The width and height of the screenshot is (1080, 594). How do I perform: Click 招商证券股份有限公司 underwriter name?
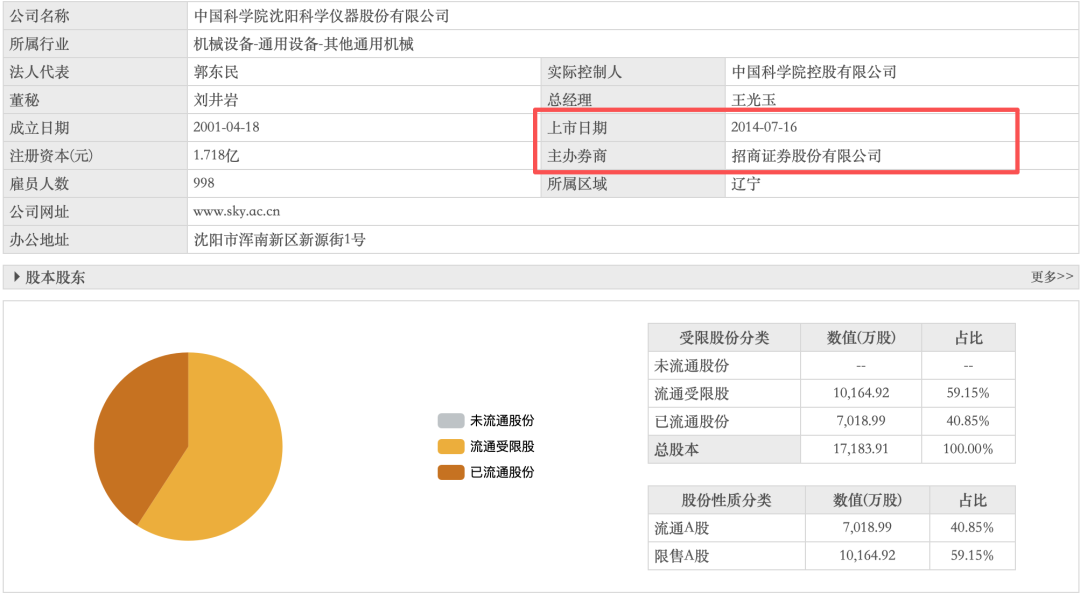point(807,156)
